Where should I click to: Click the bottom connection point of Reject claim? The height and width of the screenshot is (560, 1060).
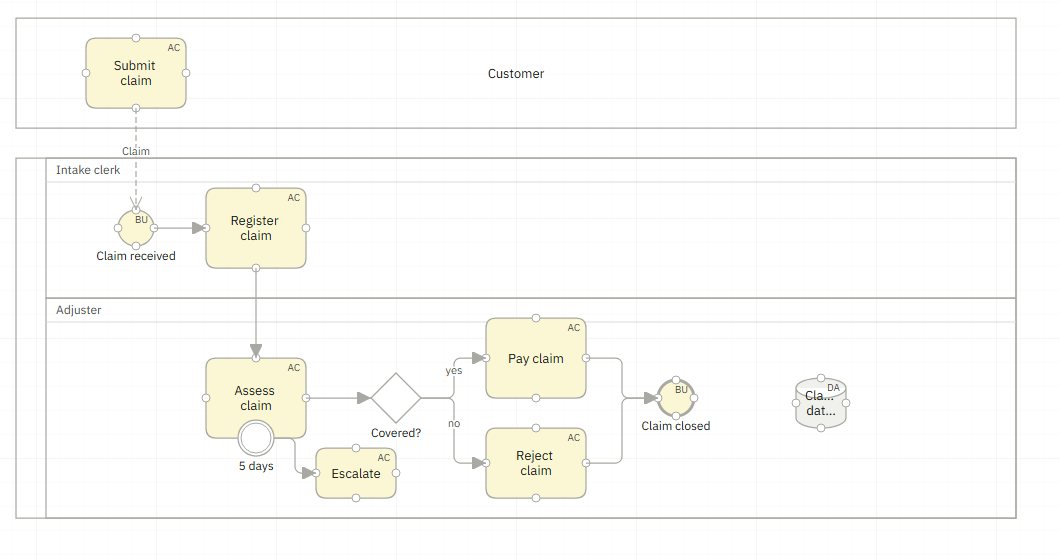536,498
